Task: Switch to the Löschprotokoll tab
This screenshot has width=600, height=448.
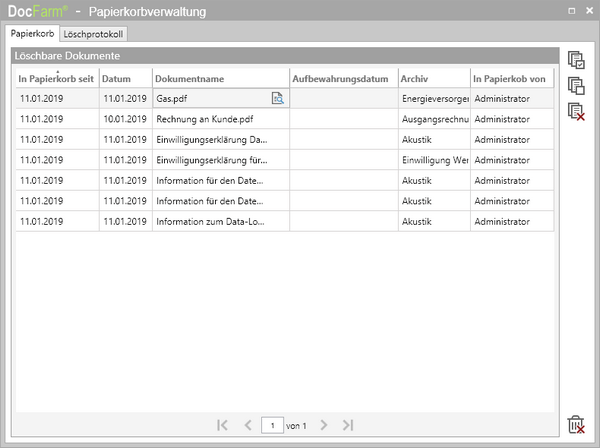Action: point(93,34)
